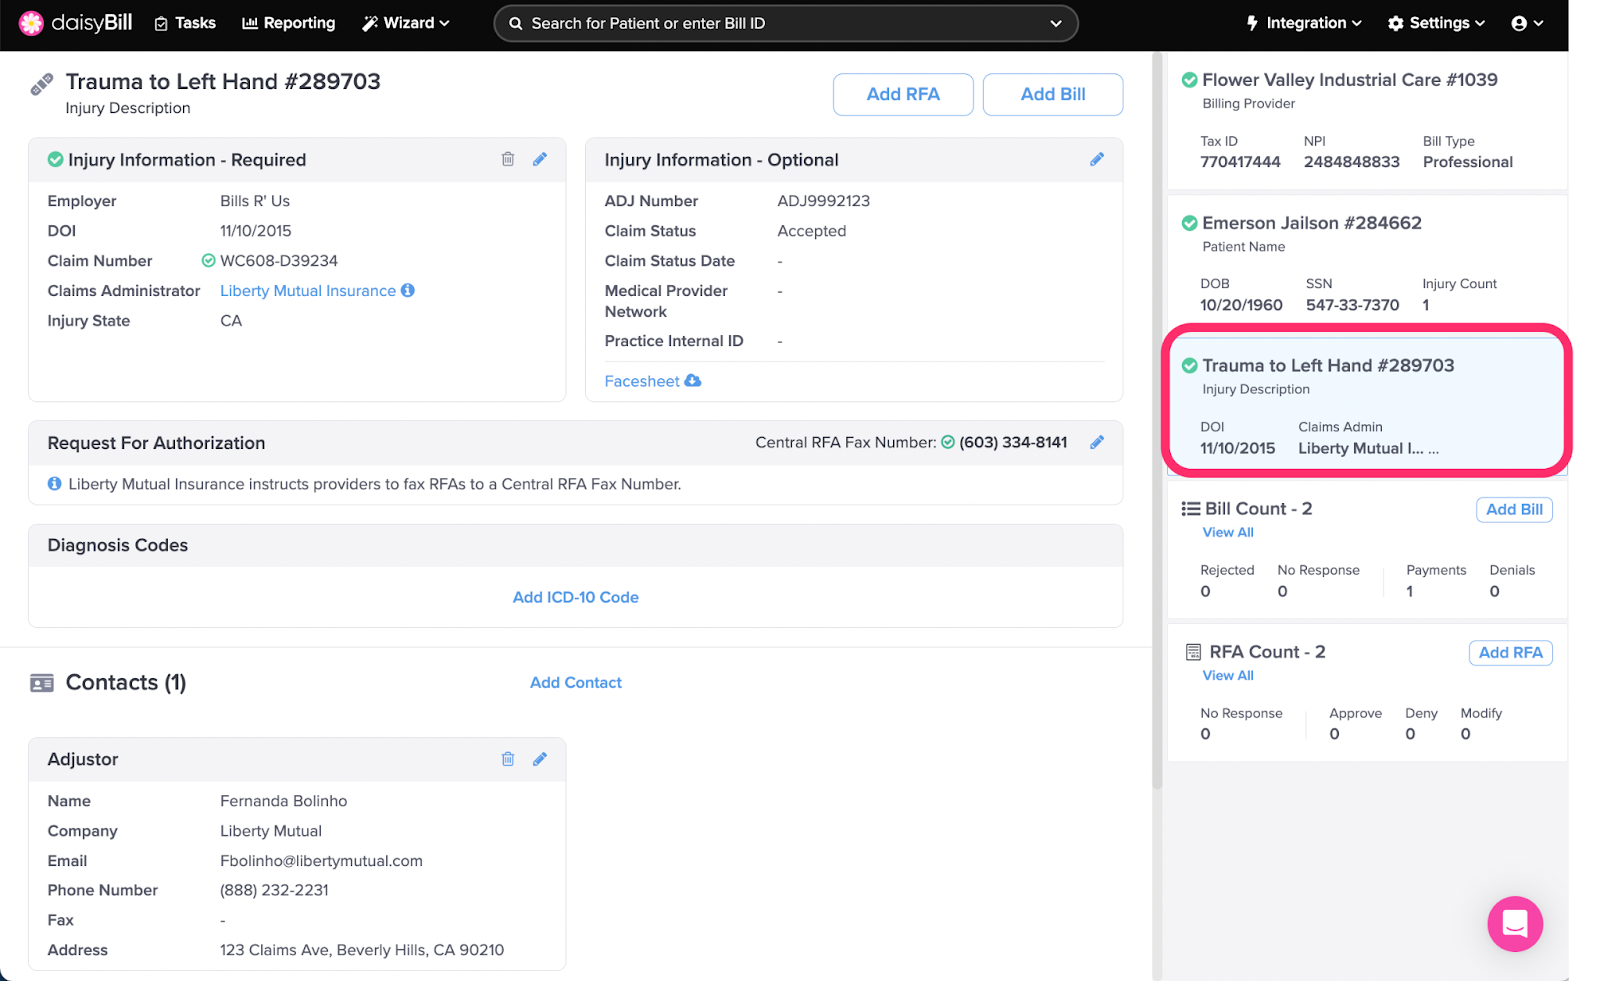Click the Adjustor contact trash icon
The image size is (1600, 981).
508,759
